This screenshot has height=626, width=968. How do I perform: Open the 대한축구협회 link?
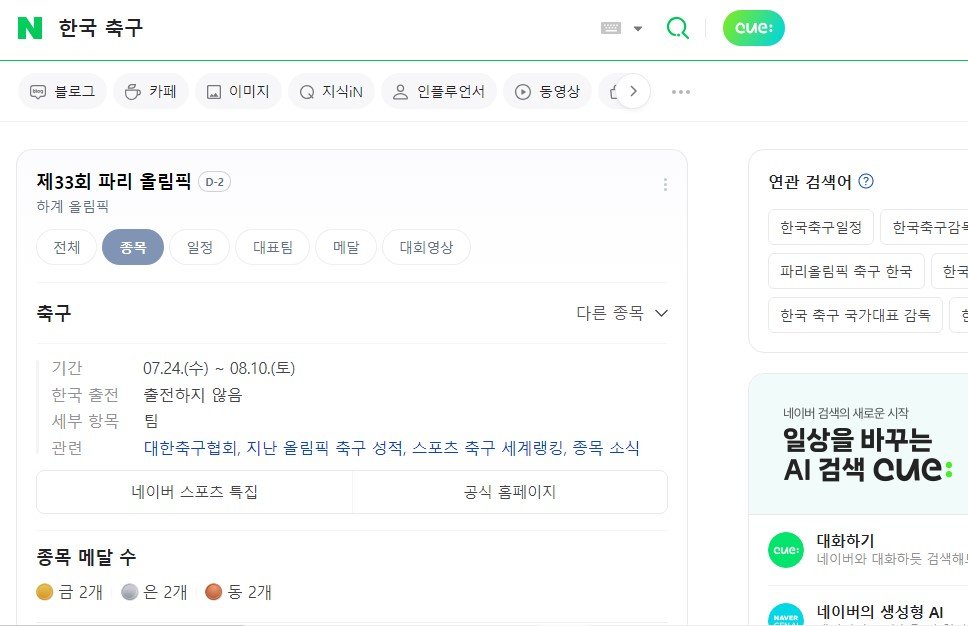190,448
